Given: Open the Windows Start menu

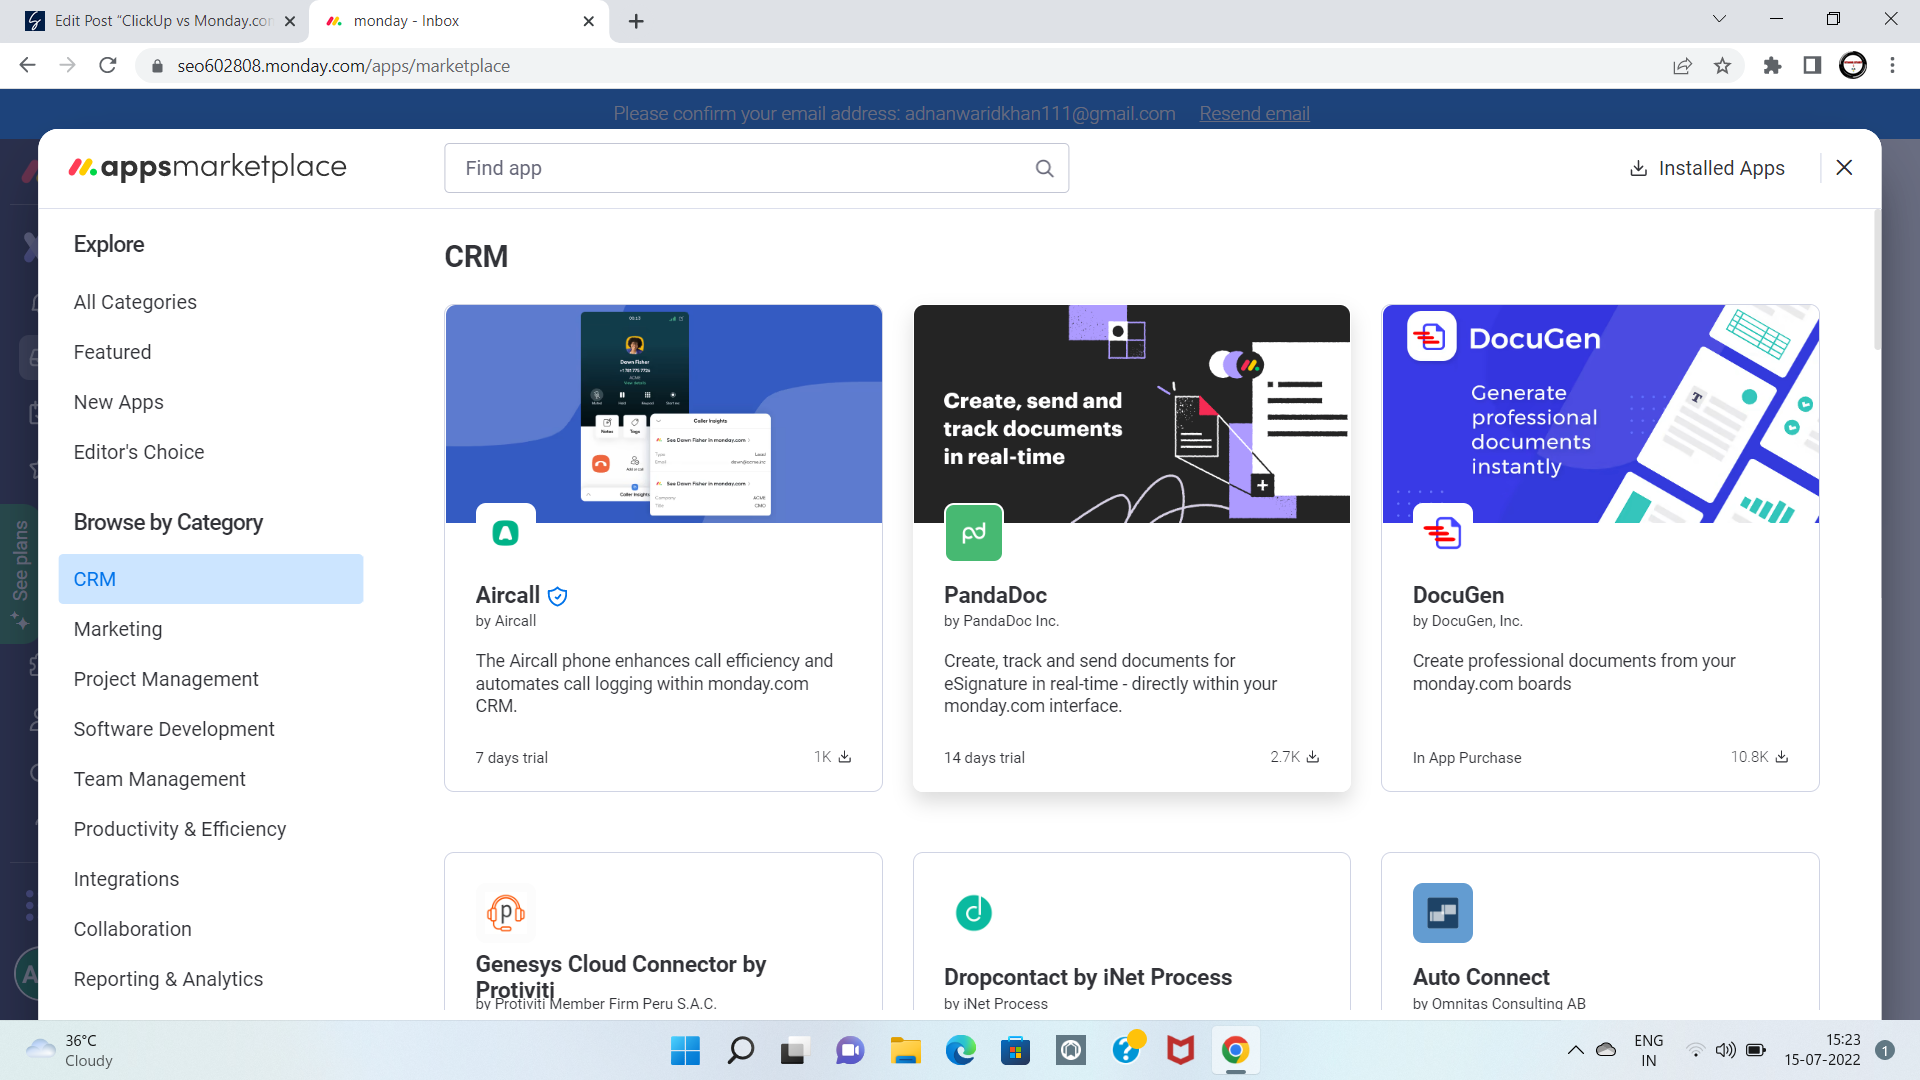Looking at the screenshot, I should pos(685,1050).
